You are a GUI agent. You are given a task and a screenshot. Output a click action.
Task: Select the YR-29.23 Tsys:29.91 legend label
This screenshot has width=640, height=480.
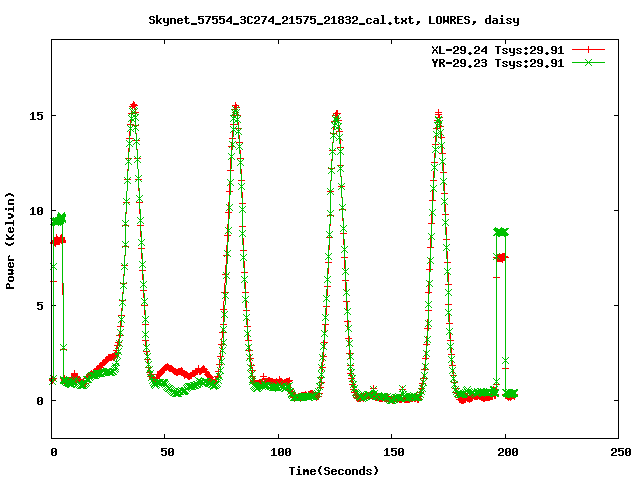pyautogui.click(x=498, y=63)
